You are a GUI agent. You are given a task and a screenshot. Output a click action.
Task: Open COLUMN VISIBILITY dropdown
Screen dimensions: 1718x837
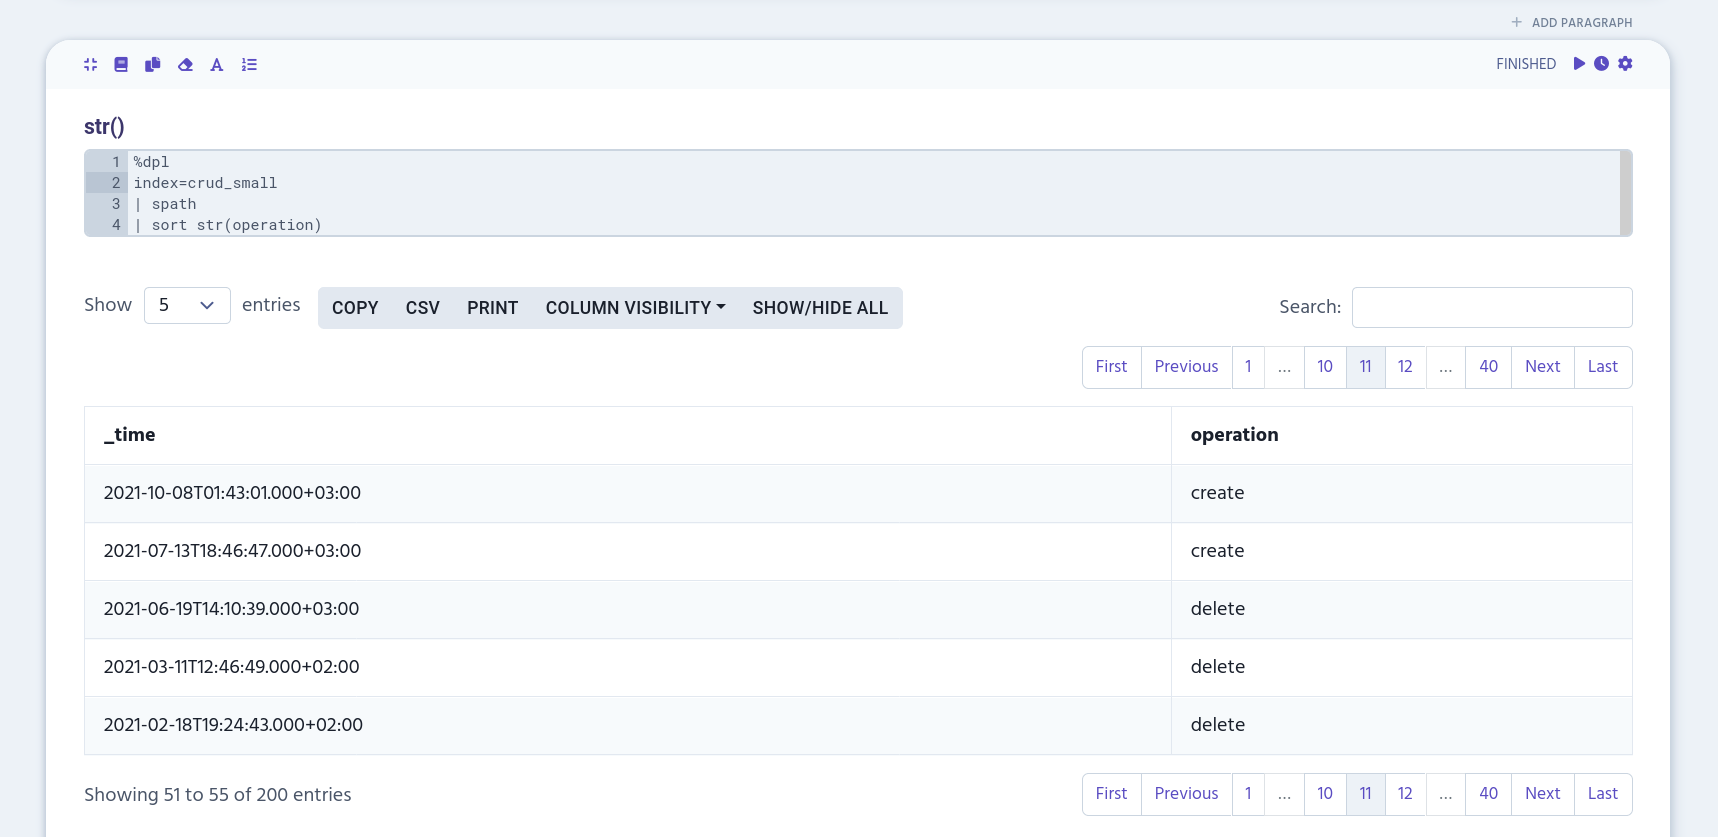point(636,308)
